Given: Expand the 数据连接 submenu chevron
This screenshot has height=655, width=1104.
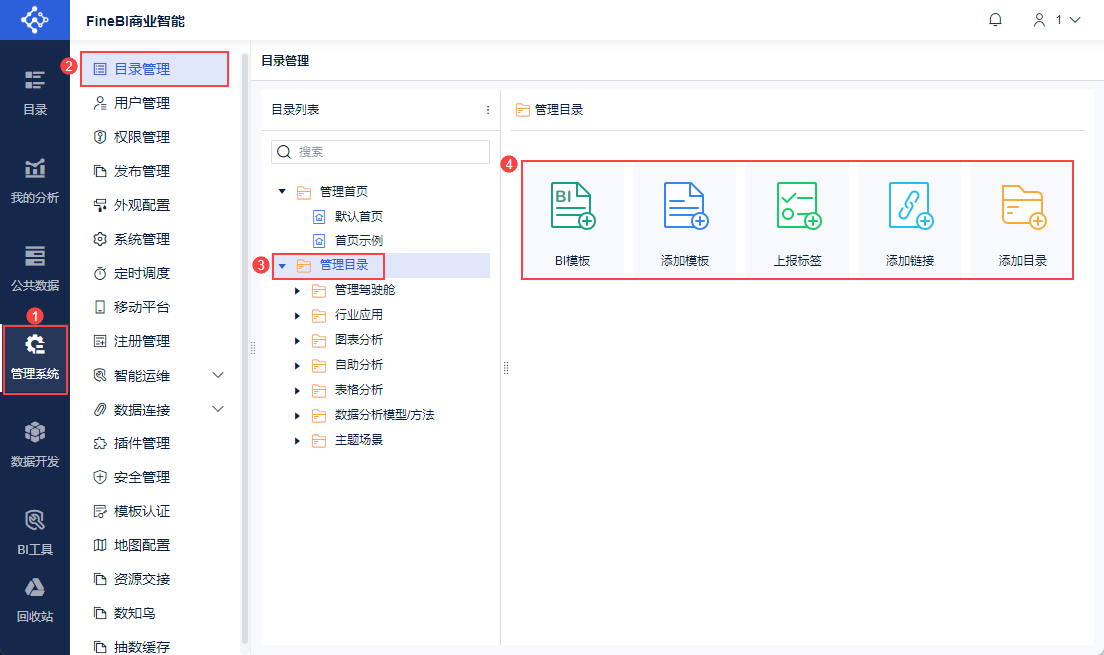Looking at the screenshot, I should [218, 409].
